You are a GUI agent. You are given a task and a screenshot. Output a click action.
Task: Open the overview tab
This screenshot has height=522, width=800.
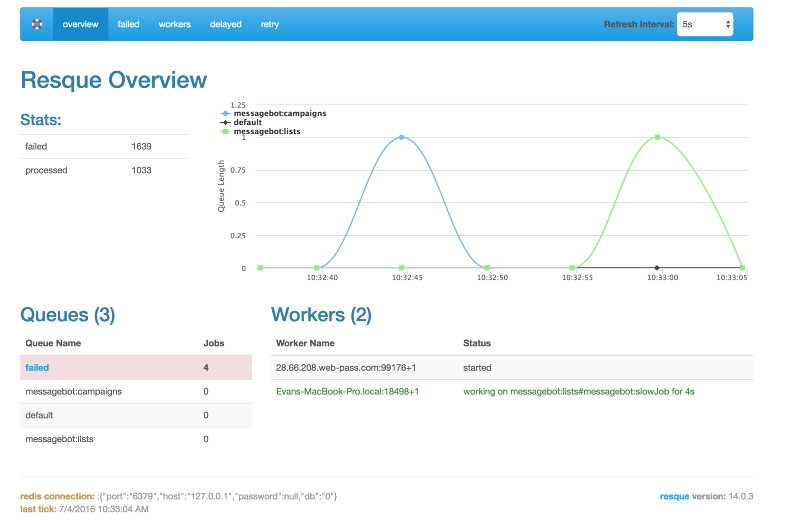(x=81, y=24)
